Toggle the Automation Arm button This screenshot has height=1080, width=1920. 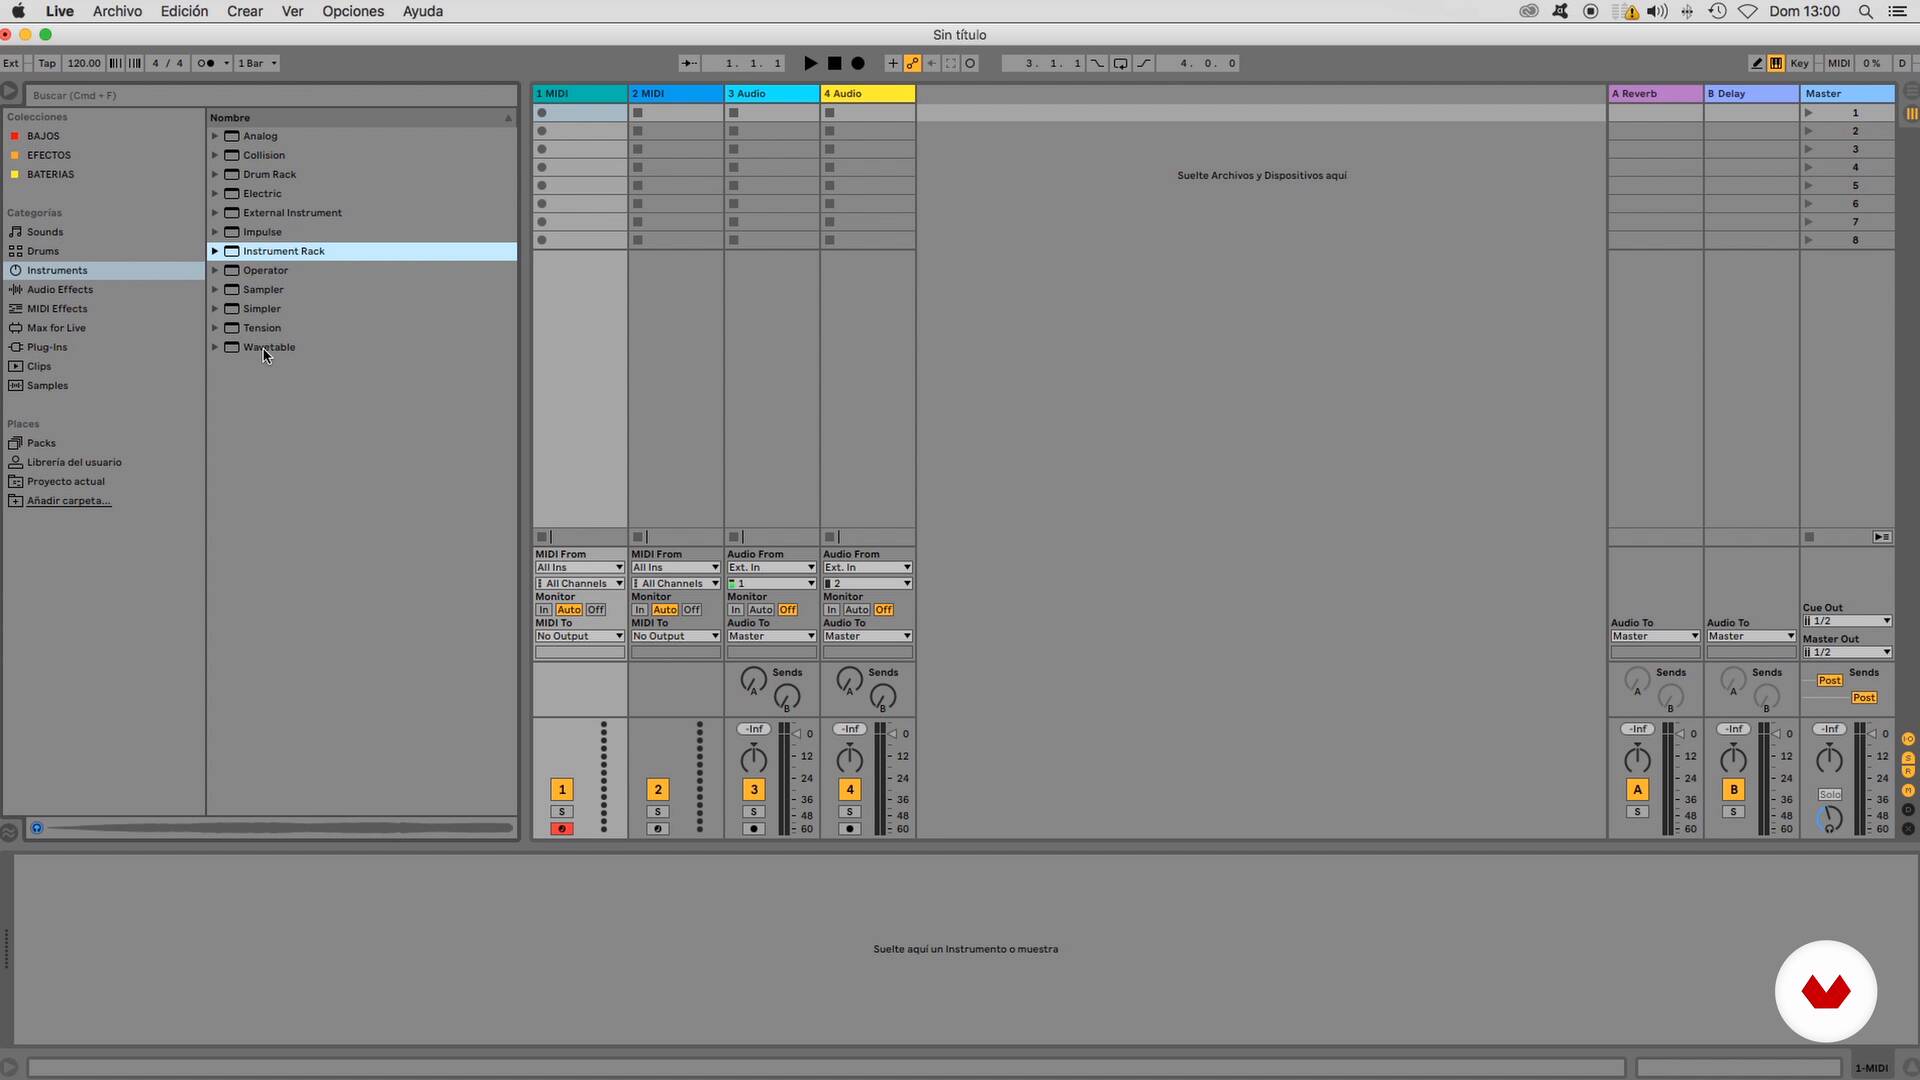click(x=912, y=63)
